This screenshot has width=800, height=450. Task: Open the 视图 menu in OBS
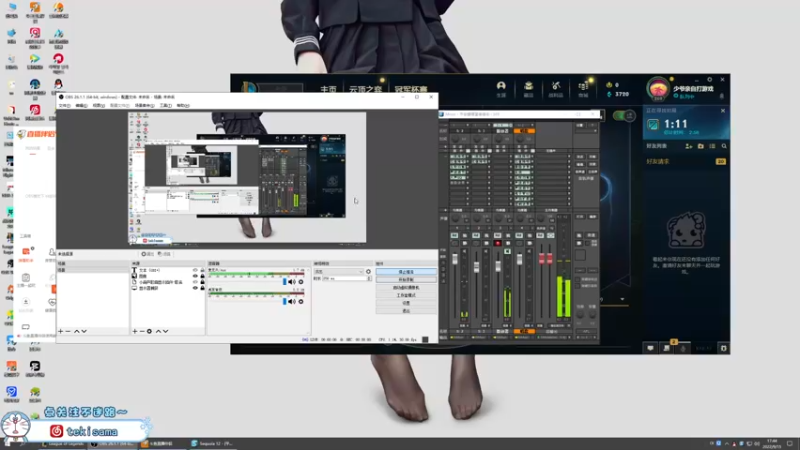pos(98,106)
